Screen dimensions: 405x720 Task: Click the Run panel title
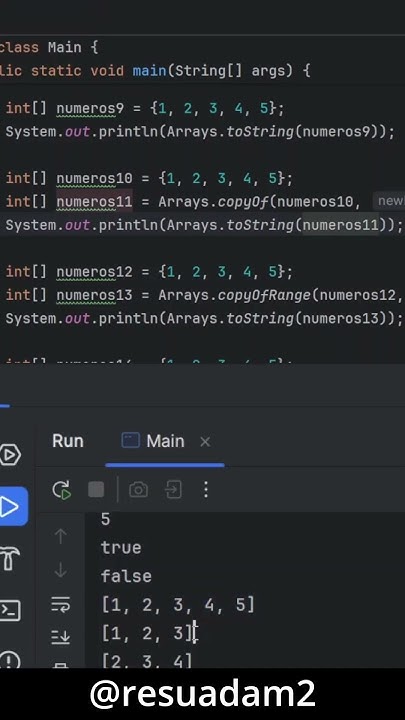(68, 441)
